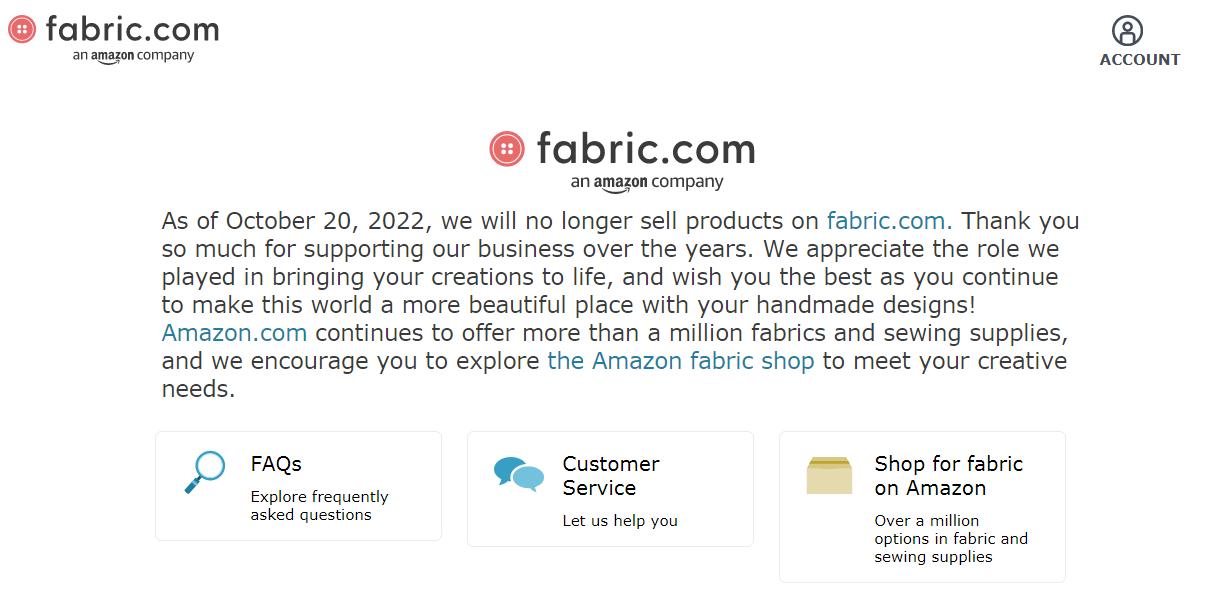1216x611 pixels.
Task: Open the Shop for fabric on Amazon heading
Action: [x=948, y=476]
